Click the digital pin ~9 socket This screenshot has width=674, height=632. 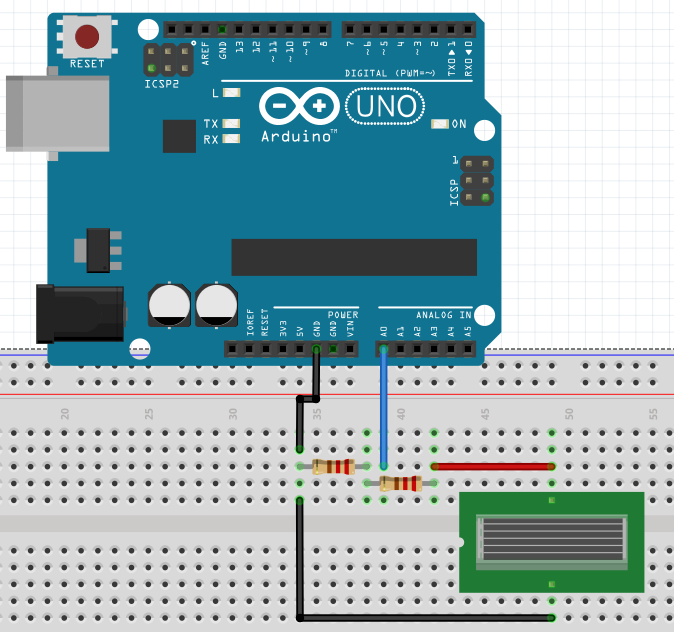click(x=306, y=30)
